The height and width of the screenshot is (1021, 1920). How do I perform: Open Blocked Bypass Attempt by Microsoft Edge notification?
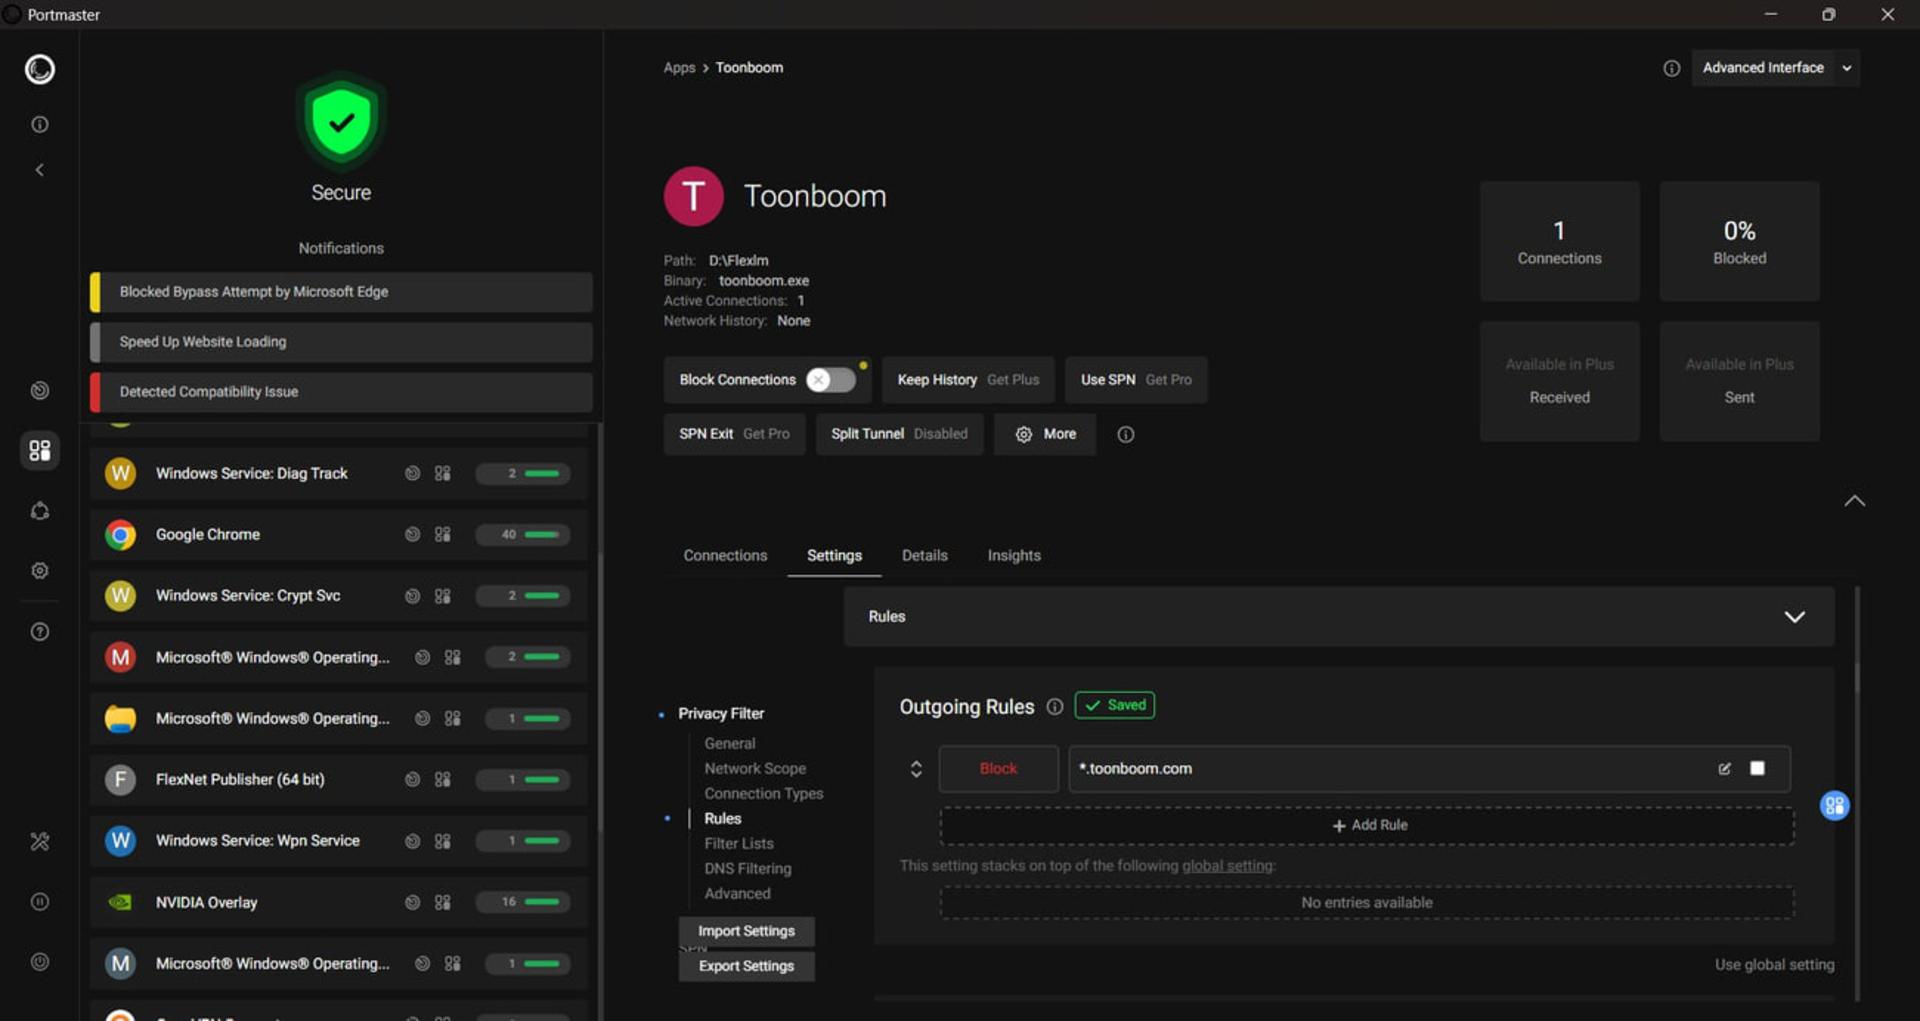pyautogui.click(x=341, y=292)
